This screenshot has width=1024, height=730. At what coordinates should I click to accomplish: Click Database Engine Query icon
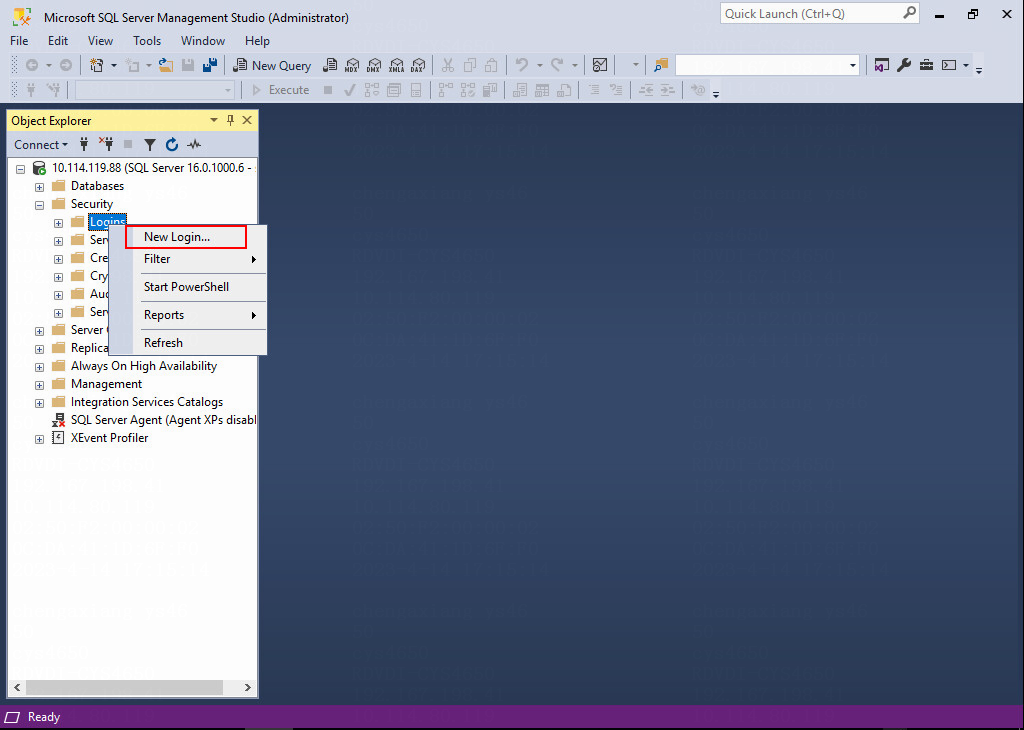(x=330, y=65)
